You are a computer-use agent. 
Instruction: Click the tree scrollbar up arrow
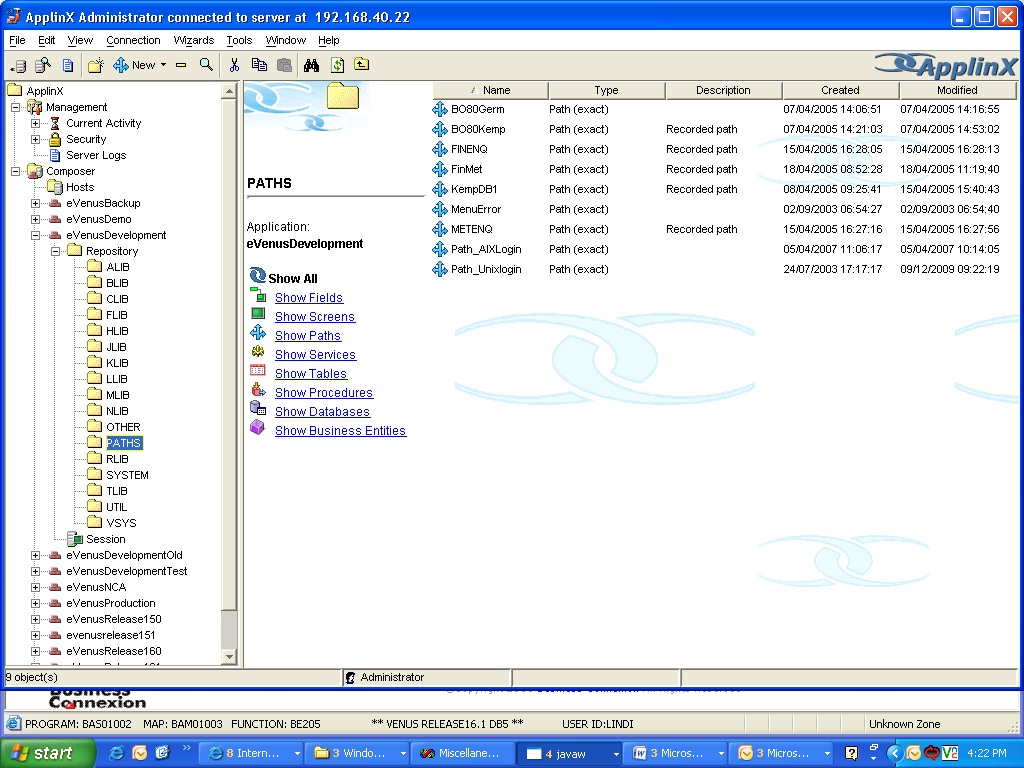point(229,91)
